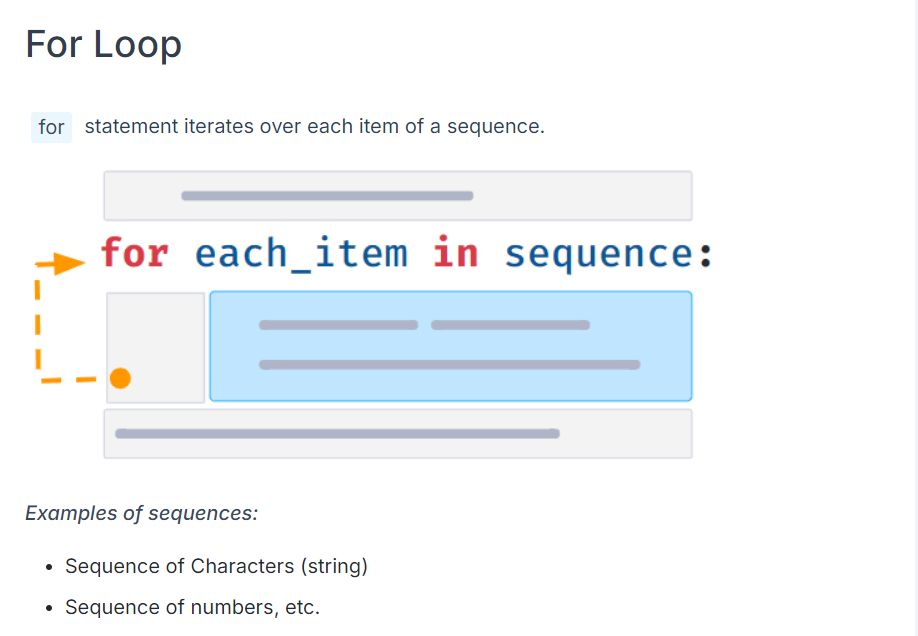Click the "each_item" variable in the diagram
The image size is (918, 636).
pos(301,254)
